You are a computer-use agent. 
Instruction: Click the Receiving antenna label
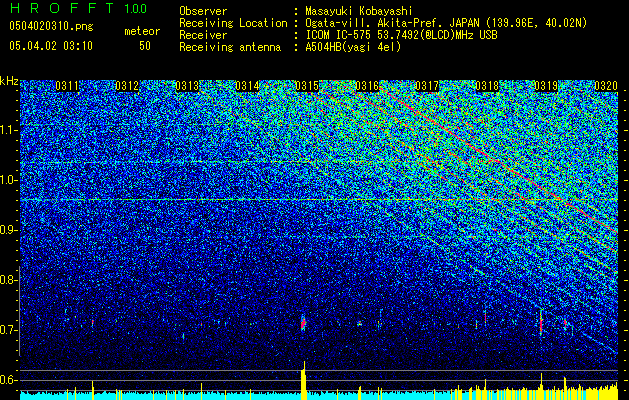coord(230,47)
